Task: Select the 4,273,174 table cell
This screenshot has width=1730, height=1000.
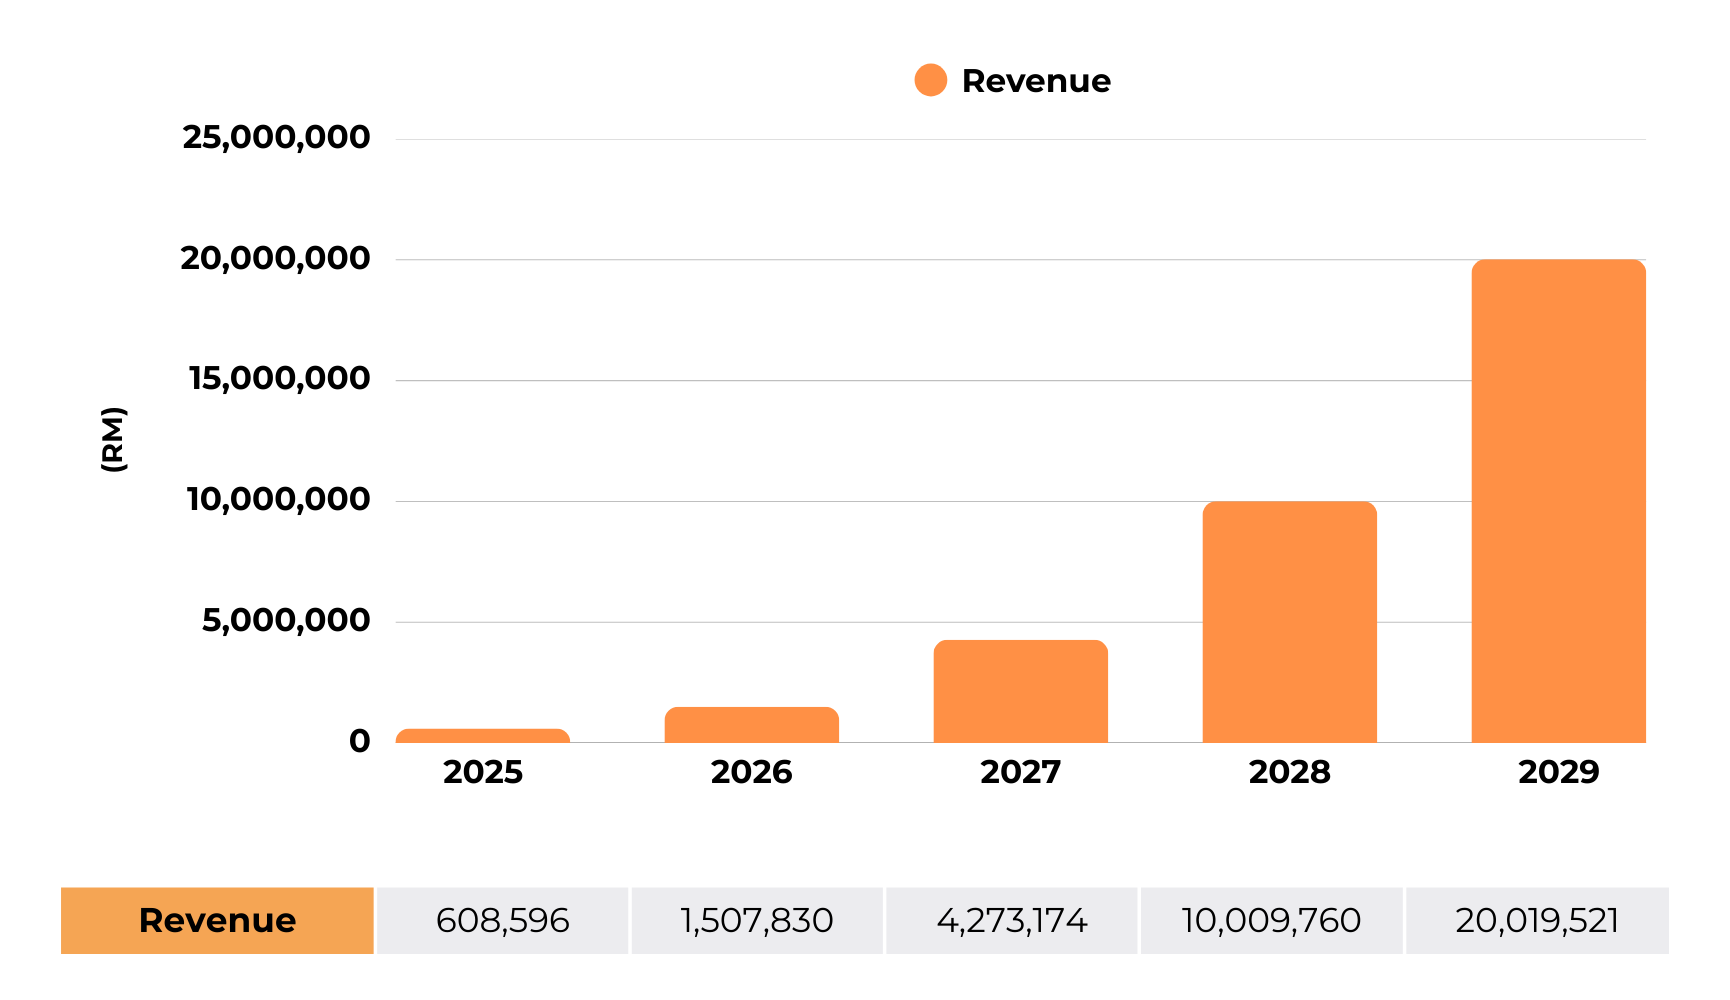Action: tap(1012, 920)
